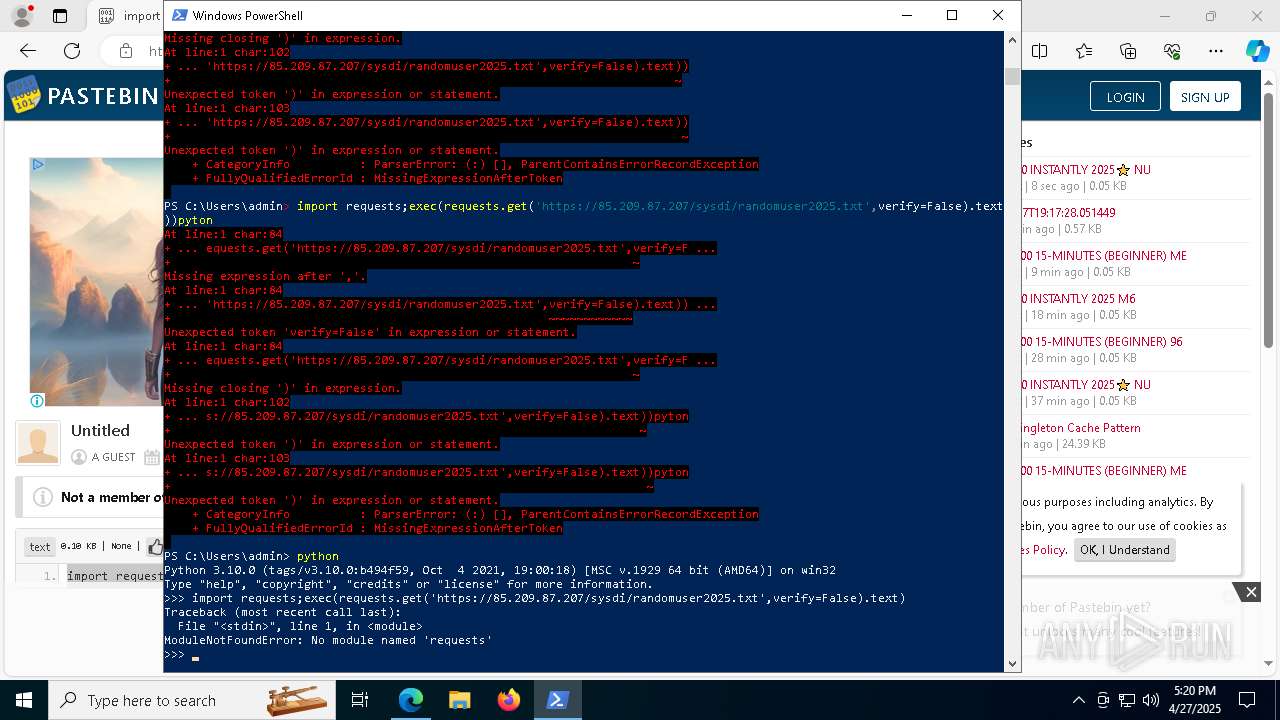Open Edge Settings and more menu
1280x720 pixels.
[x=1216, y=51]
